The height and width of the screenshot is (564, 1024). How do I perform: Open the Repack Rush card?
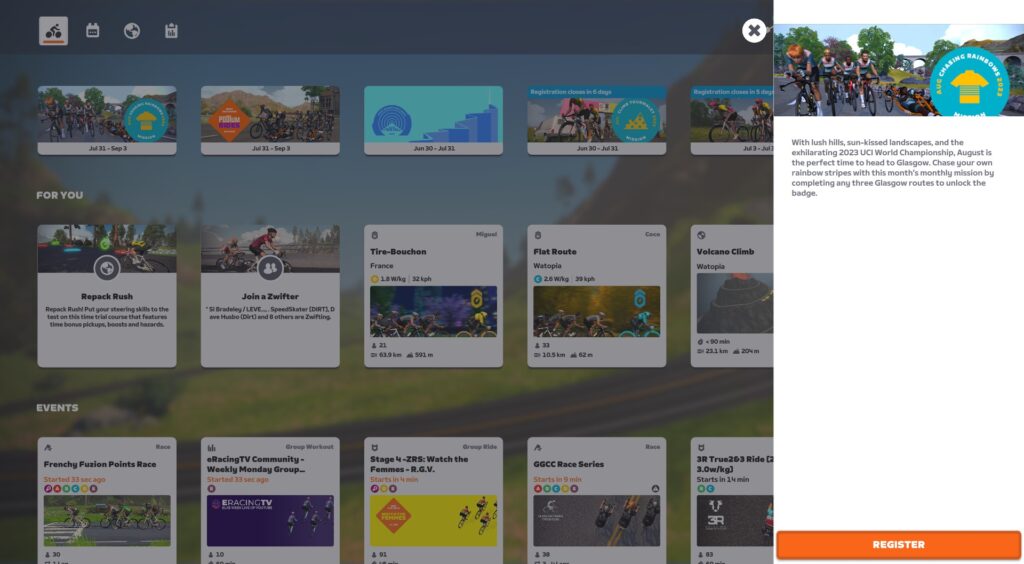107,296
